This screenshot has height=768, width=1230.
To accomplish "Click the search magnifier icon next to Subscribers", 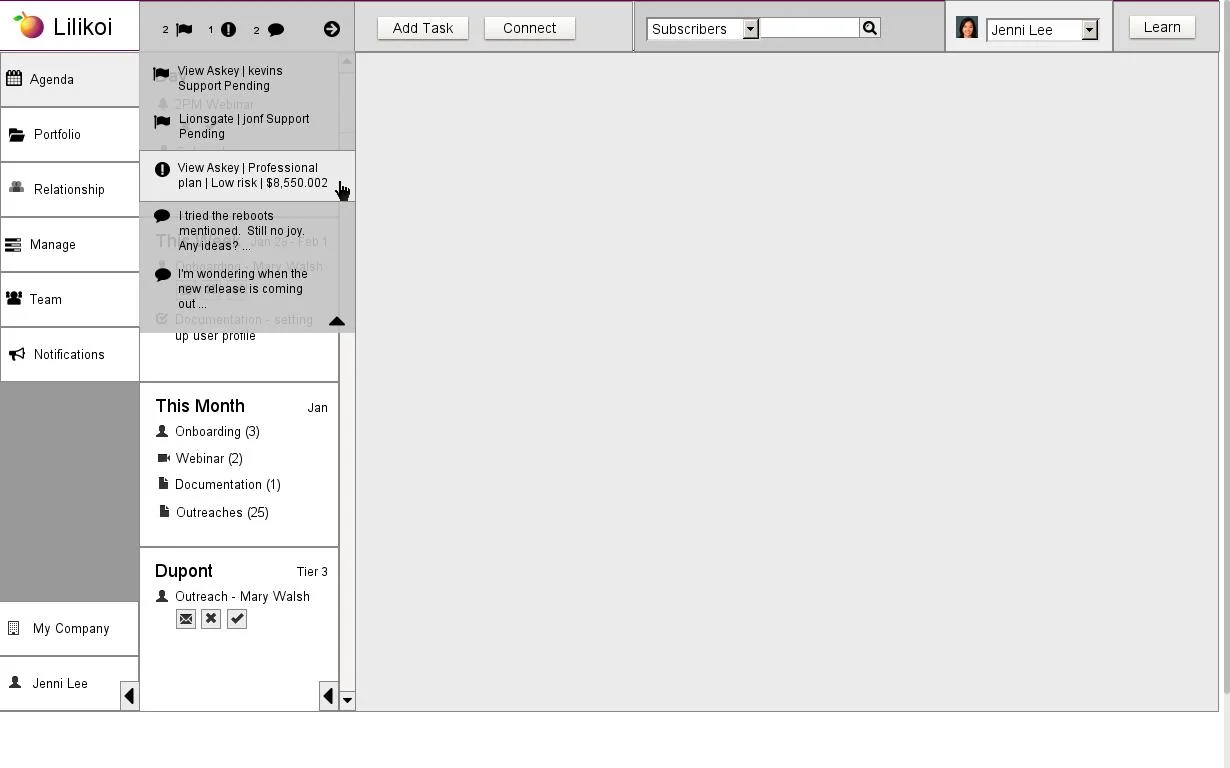I will (x=868, y=28).
